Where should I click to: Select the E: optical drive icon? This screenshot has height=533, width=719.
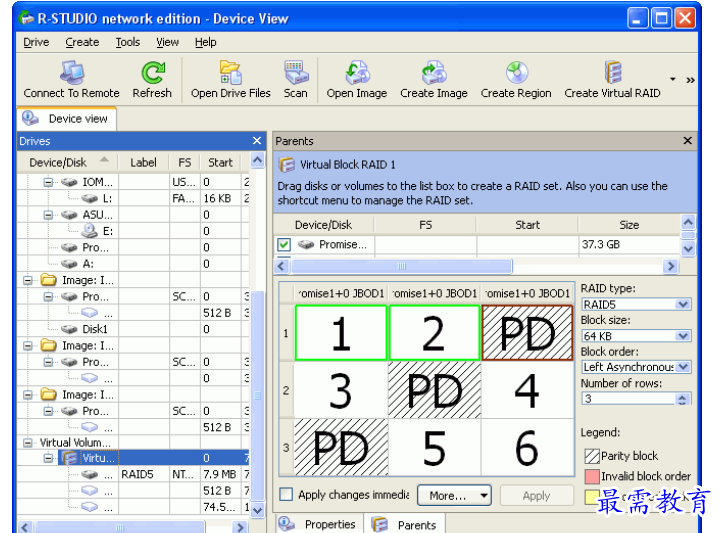89,231
